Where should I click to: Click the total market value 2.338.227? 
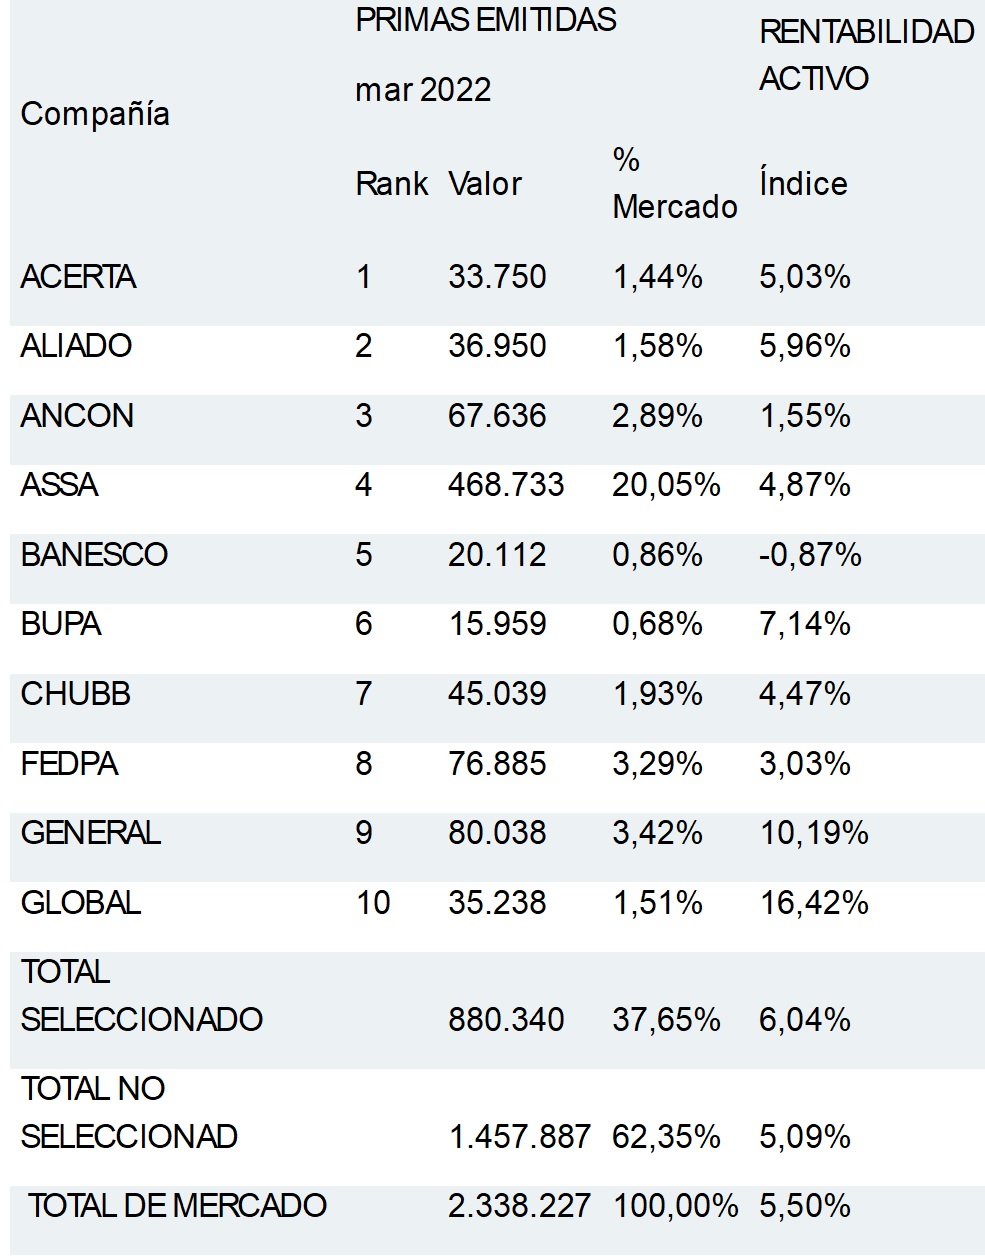pos(519,1206)
